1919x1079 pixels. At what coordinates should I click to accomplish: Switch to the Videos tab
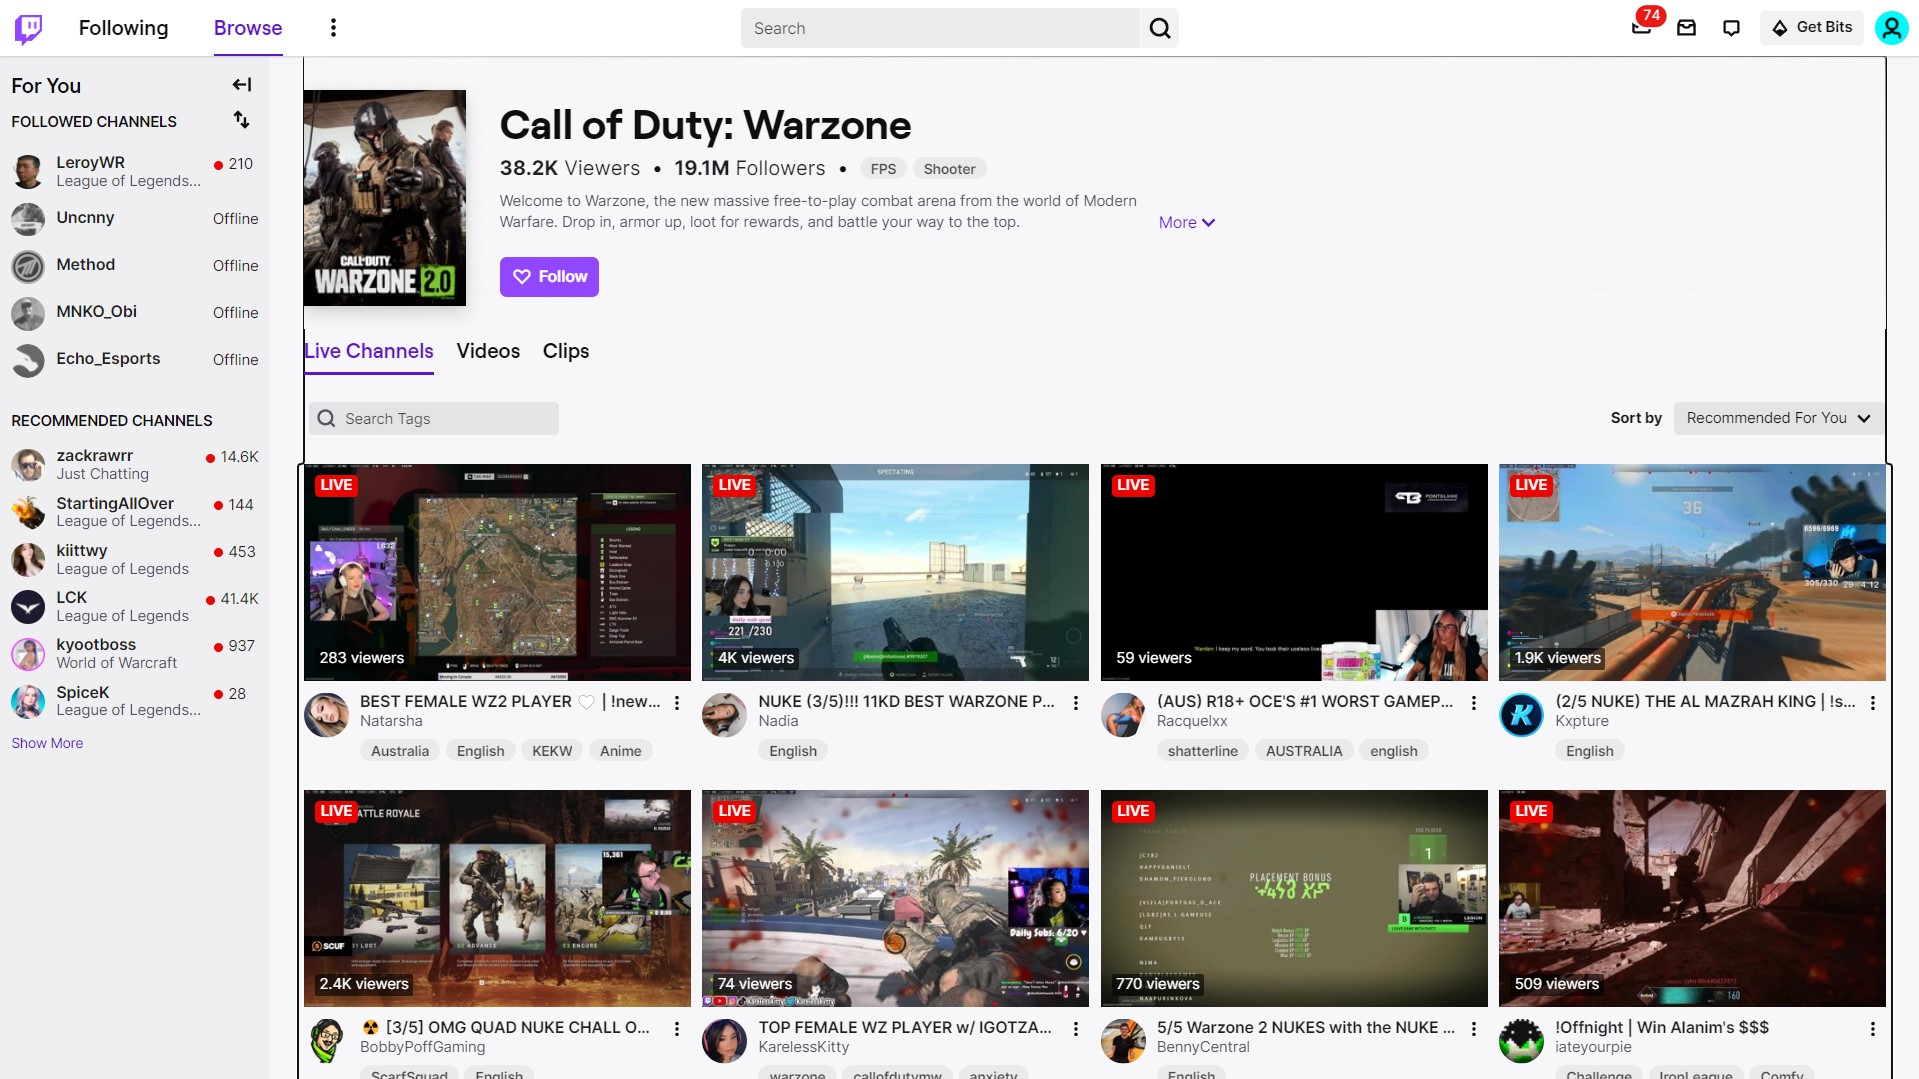pos(487,351)
